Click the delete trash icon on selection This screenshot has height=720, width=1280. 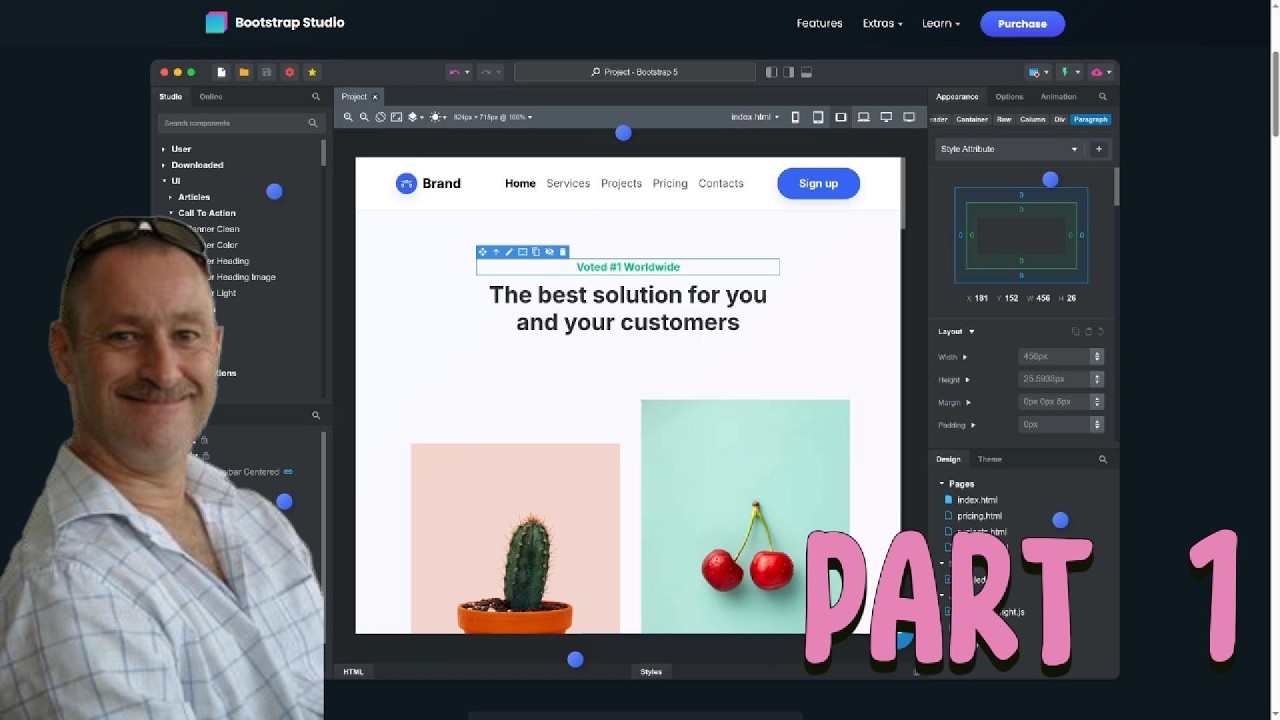coord(562,252)
